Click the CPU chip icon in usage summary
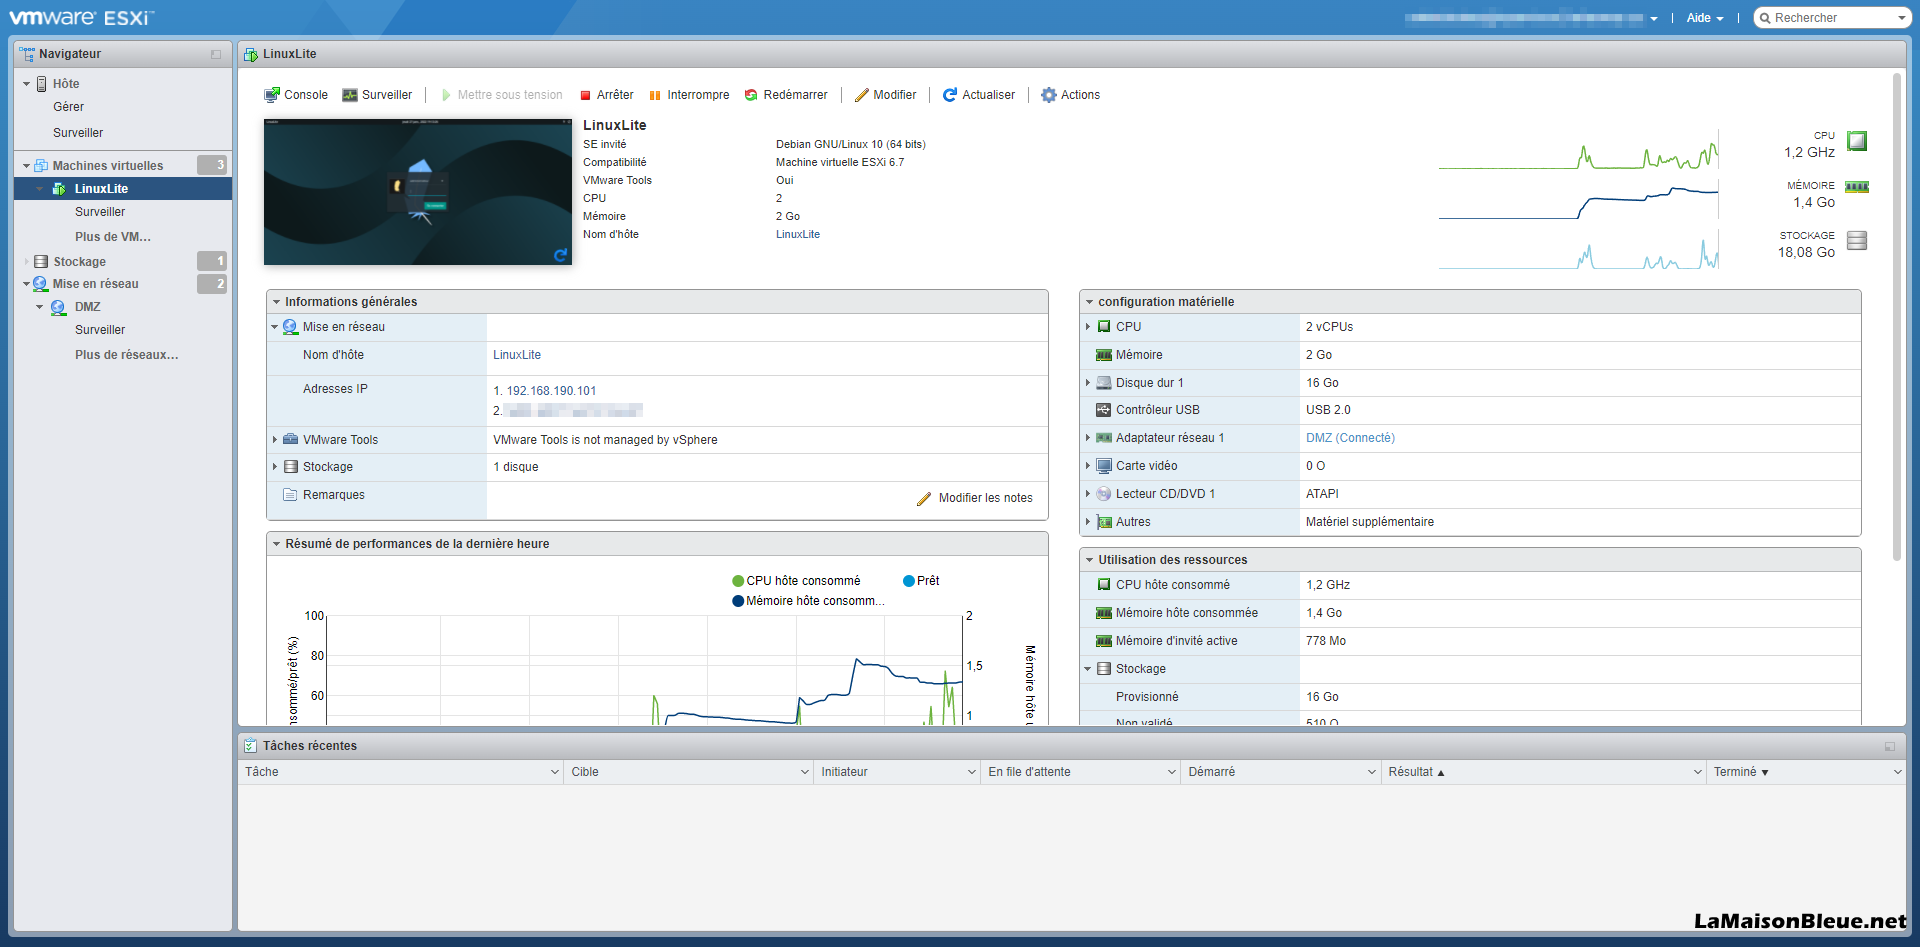This screenshot has height=947, width=1920. 1857,141
